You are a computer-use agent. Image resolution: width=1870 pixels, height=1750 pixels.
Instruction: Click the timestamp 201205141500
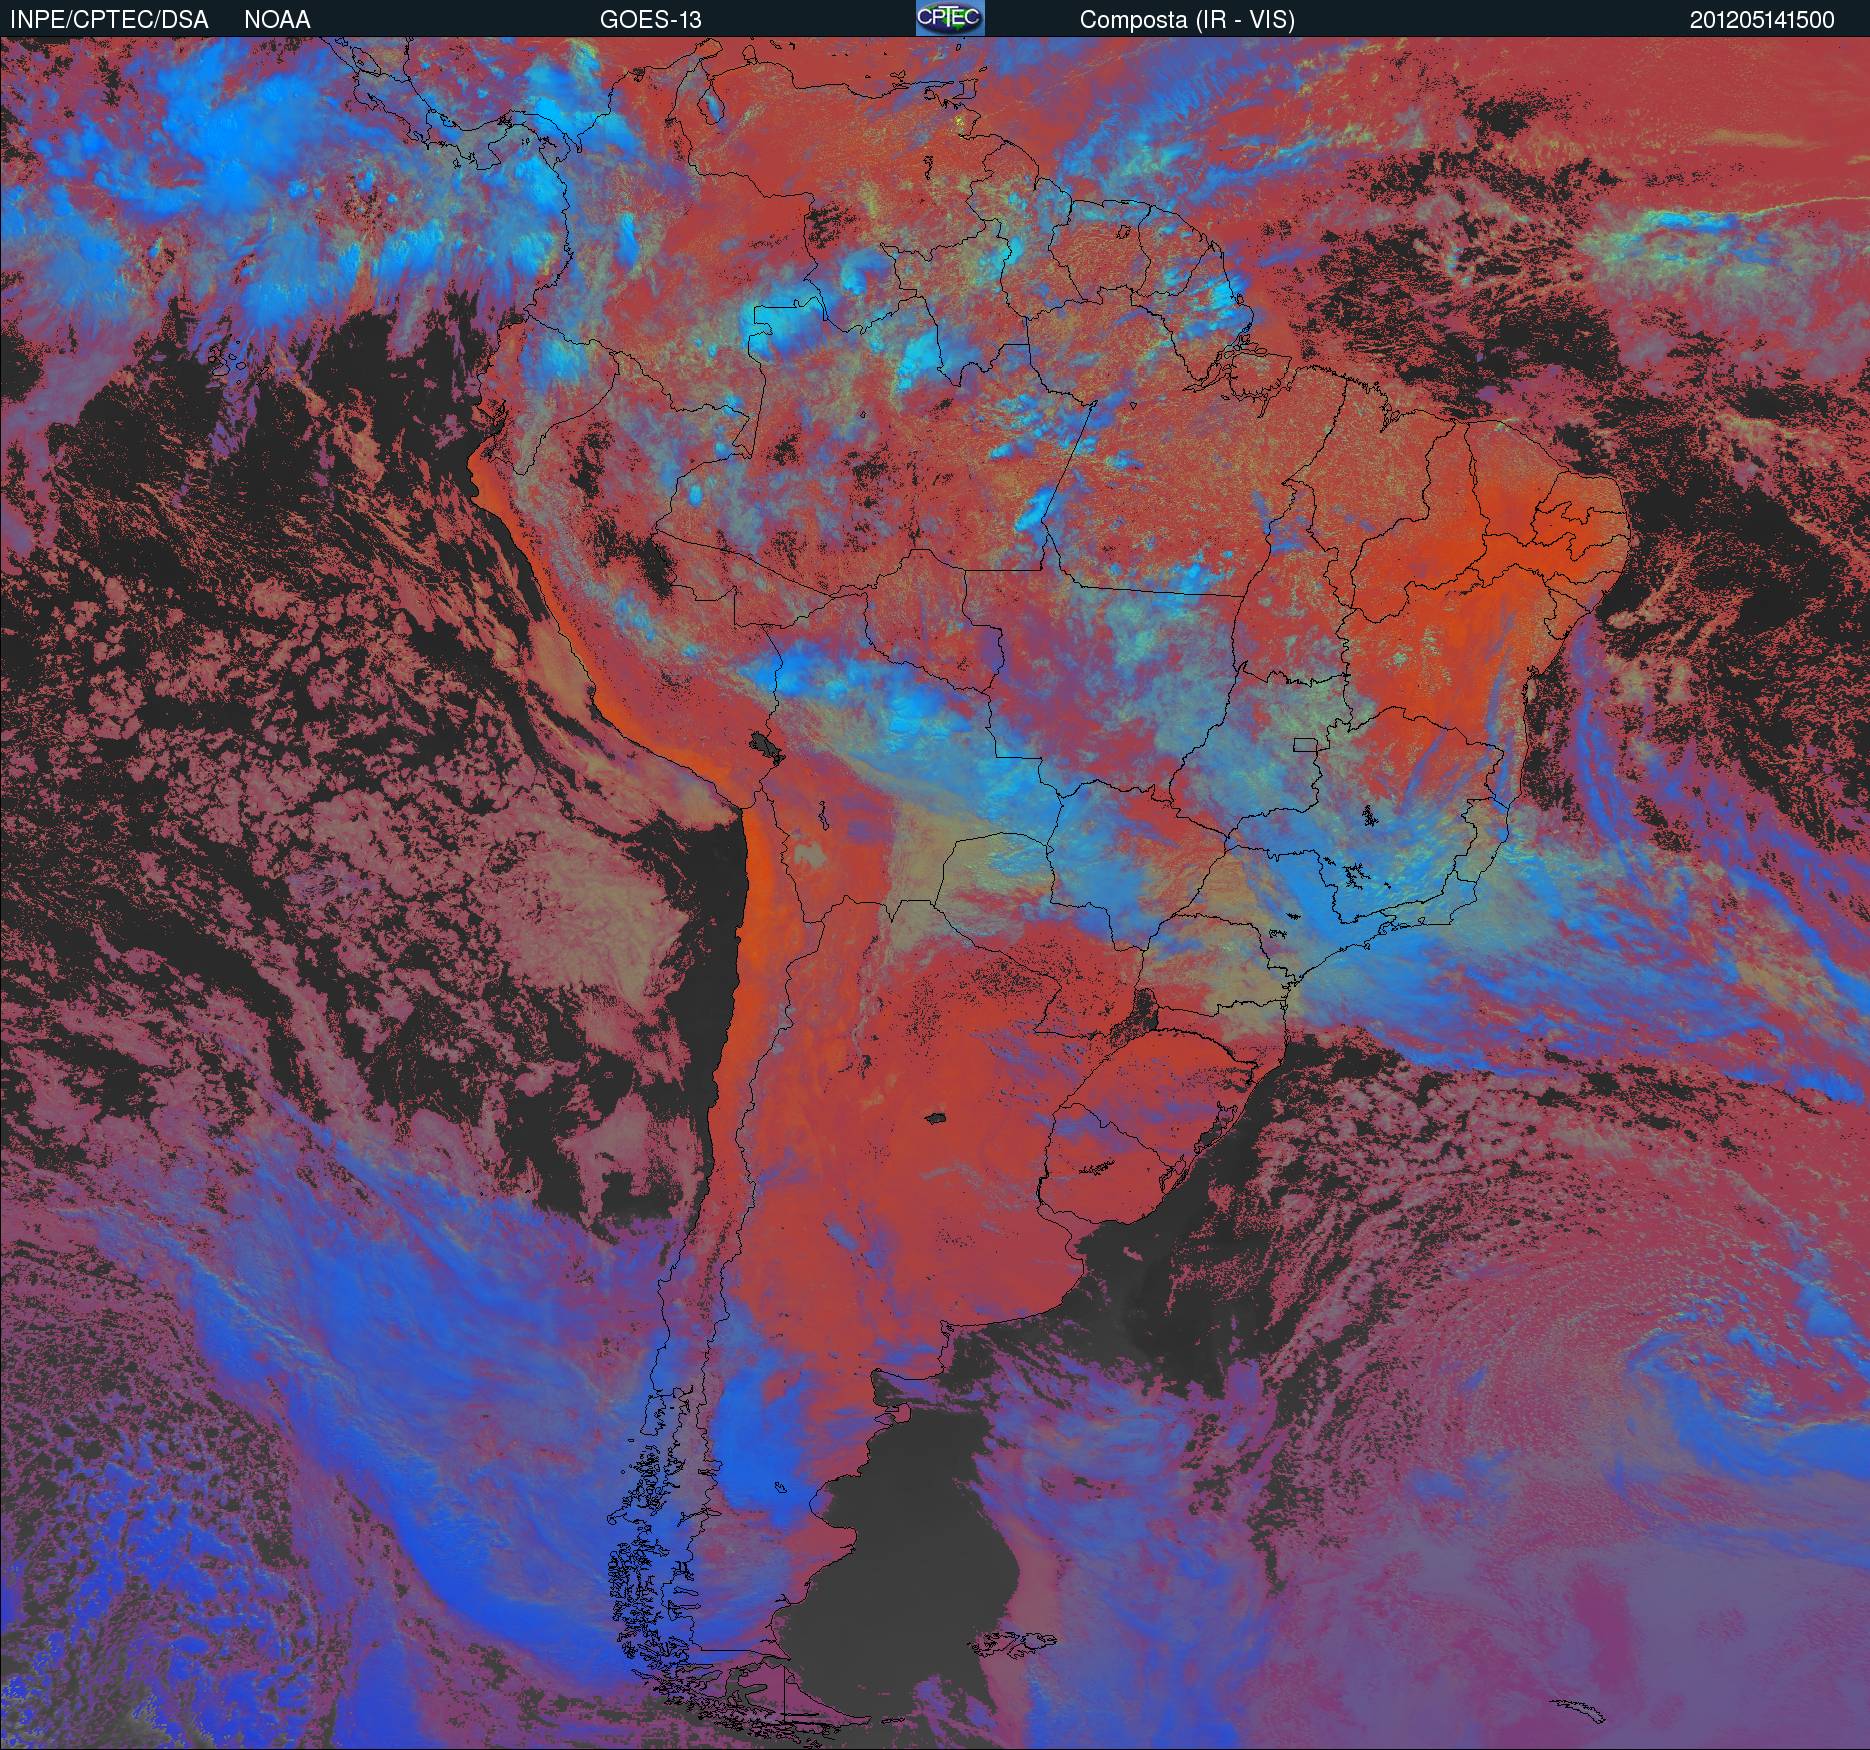[1762, 20]
